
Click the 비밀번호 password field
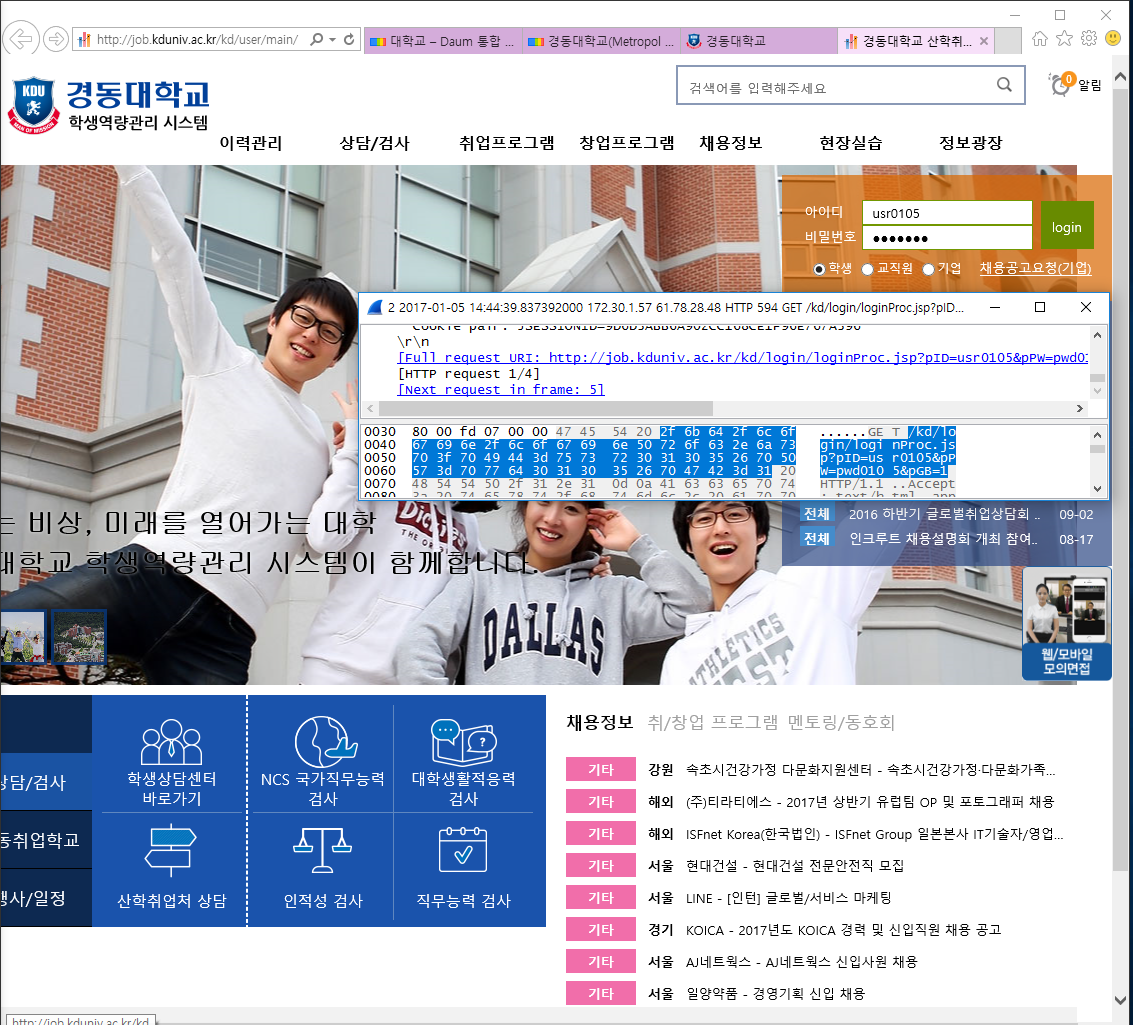(x=947, y=238)
